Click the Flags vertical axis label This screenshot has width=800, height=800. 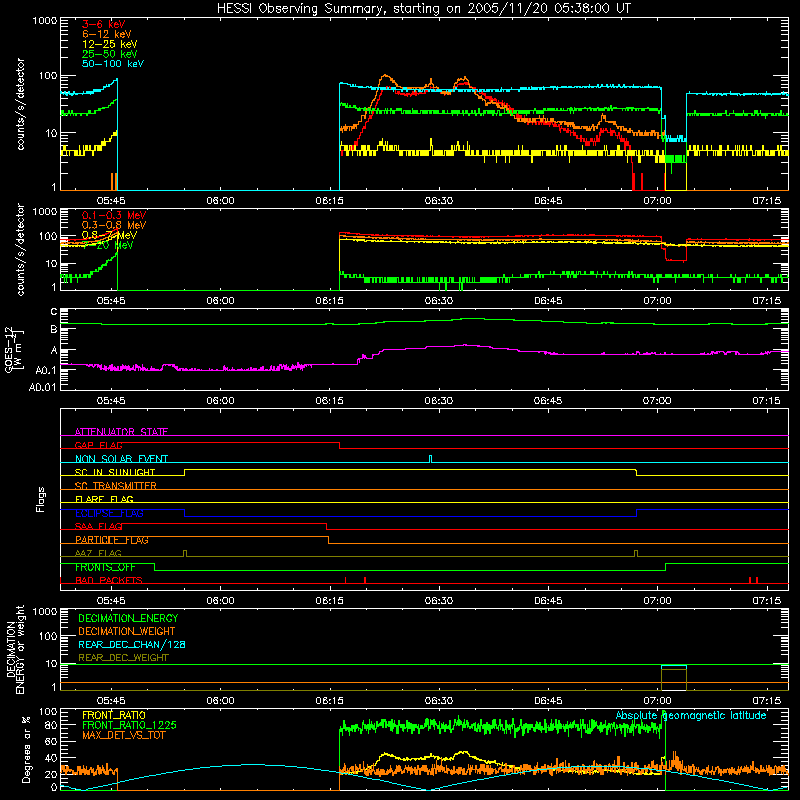pyautogui.click(x=41, y=499)
